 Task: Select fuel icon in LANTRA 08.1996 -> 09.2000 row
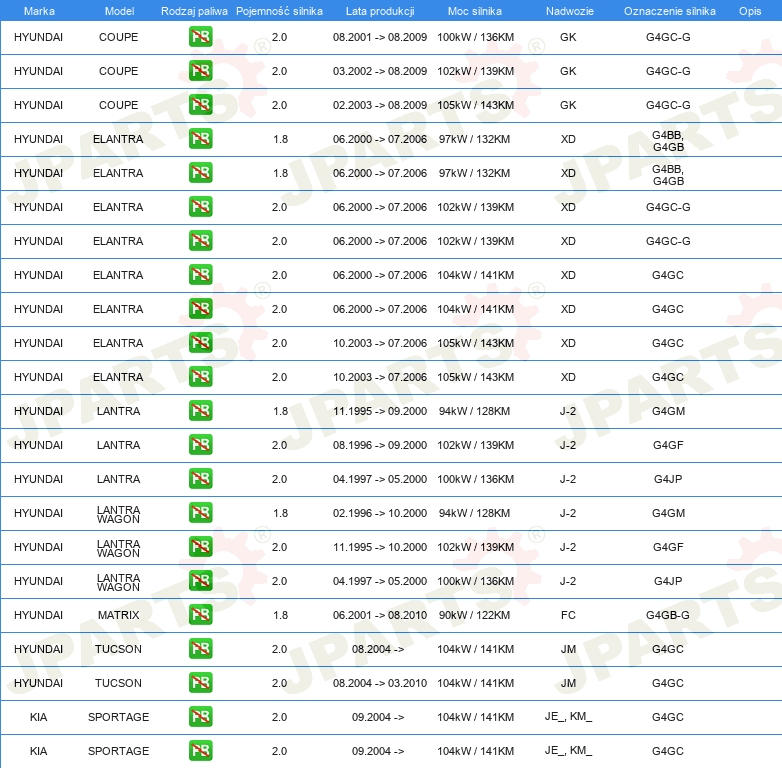pyautogui.click(x=200, y=445)
